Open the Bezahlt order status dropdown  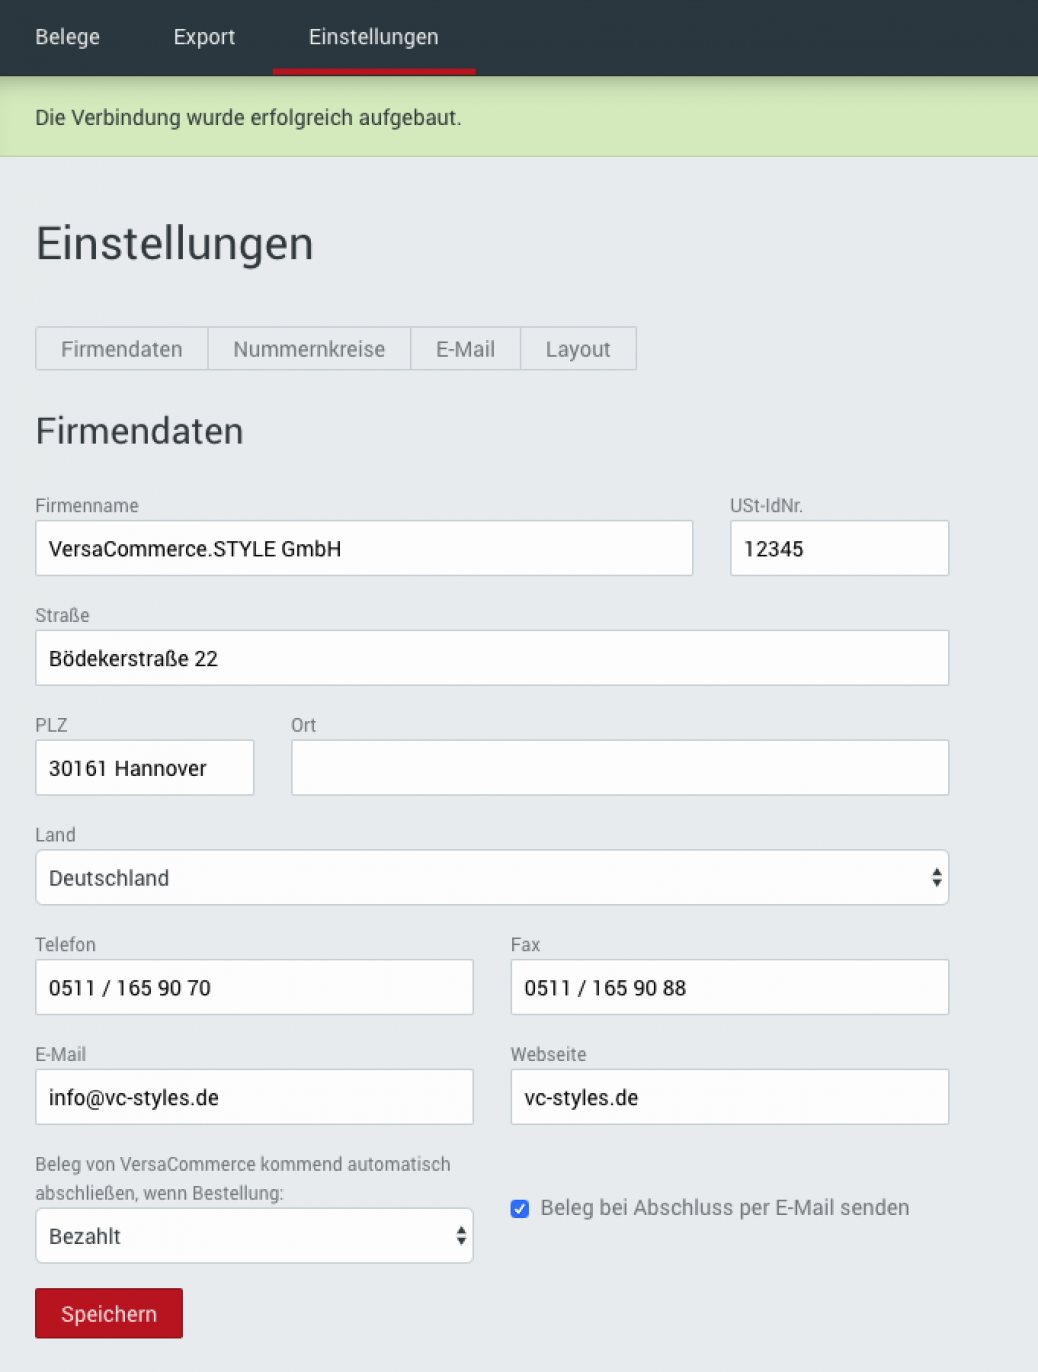(x=254, y=1236)
